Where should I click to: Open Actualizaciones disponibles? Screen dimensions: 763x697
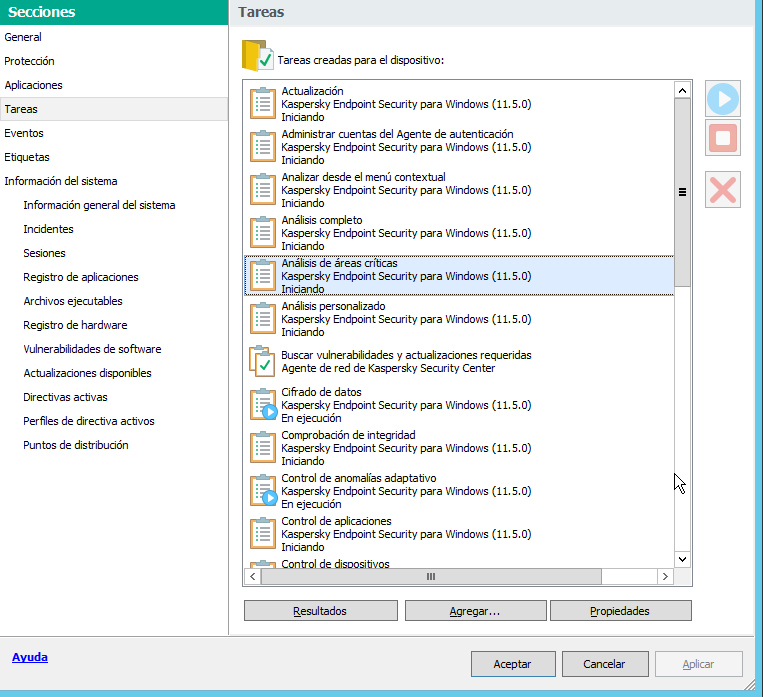tap(88, 373)
